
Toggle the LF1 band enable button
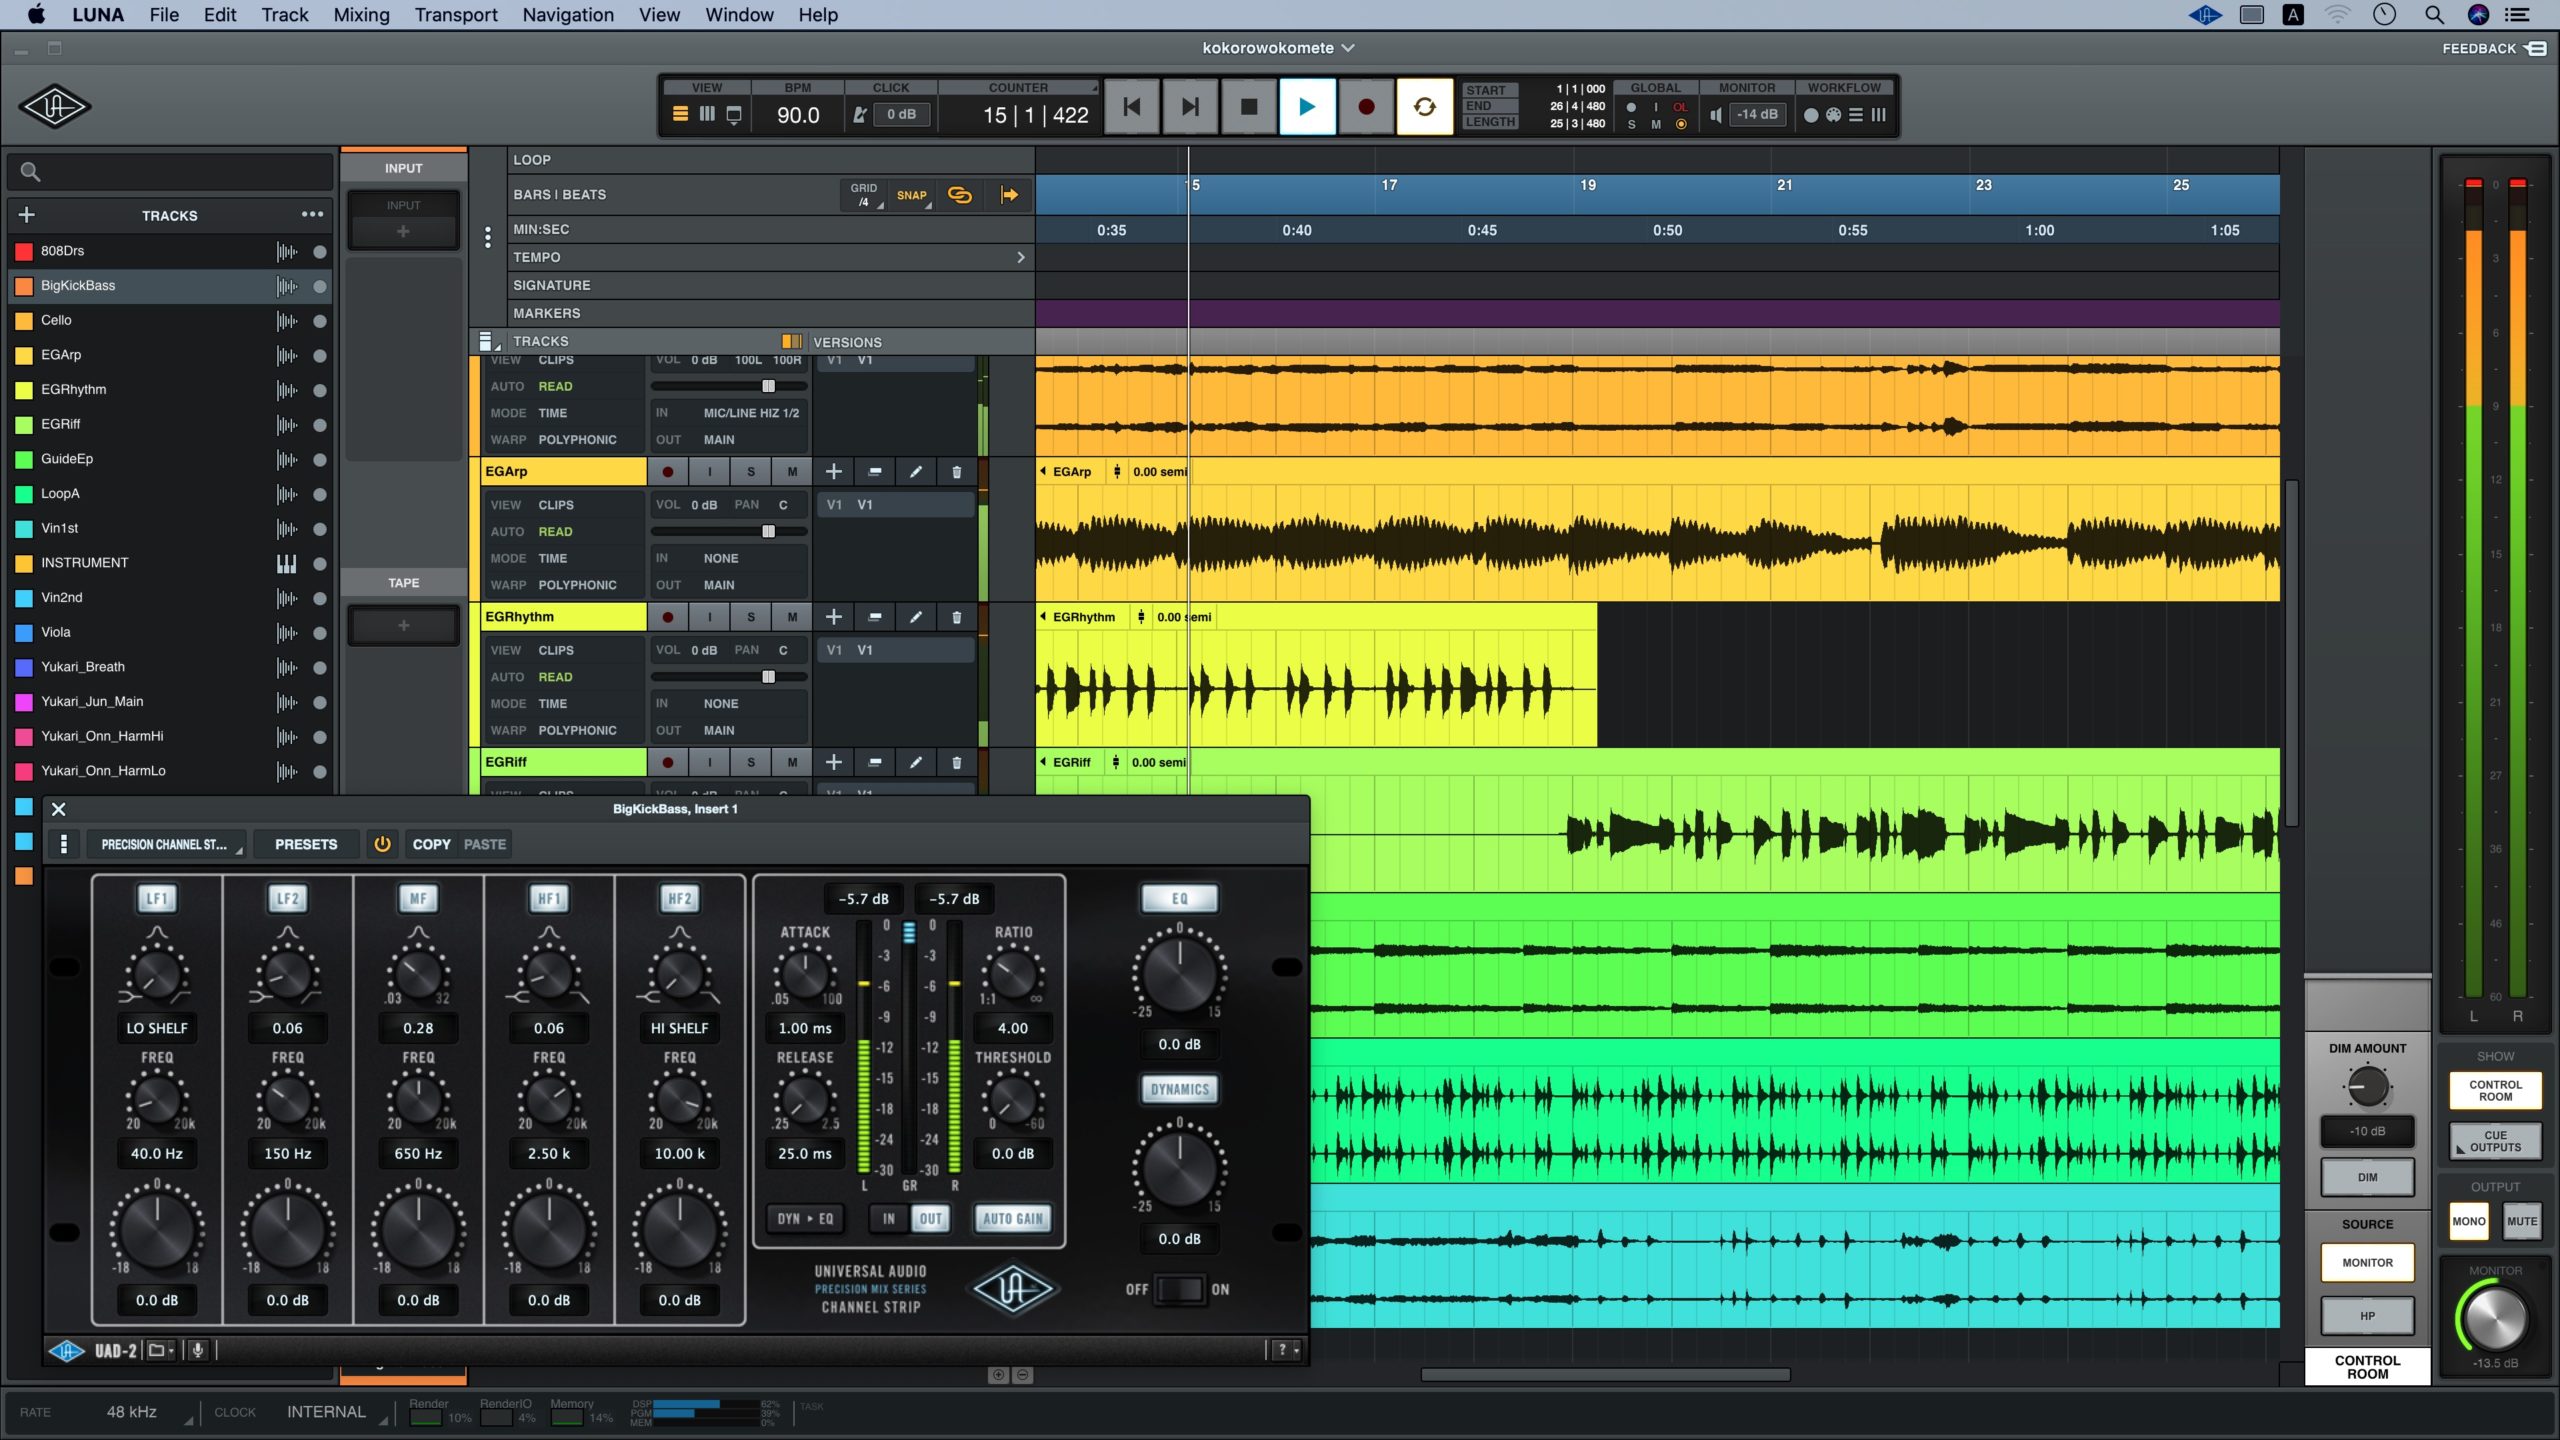coord(157,899)
